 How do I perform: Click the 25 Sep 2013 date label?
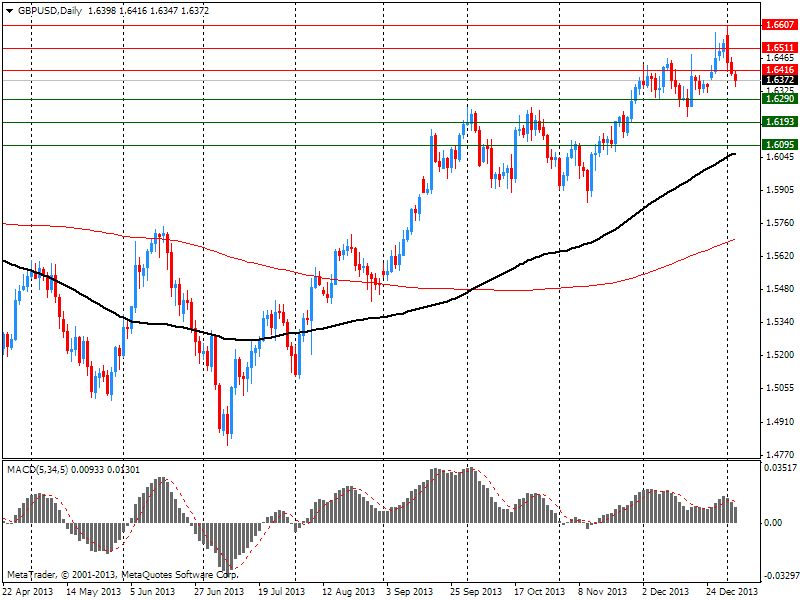tap(476, 591)
